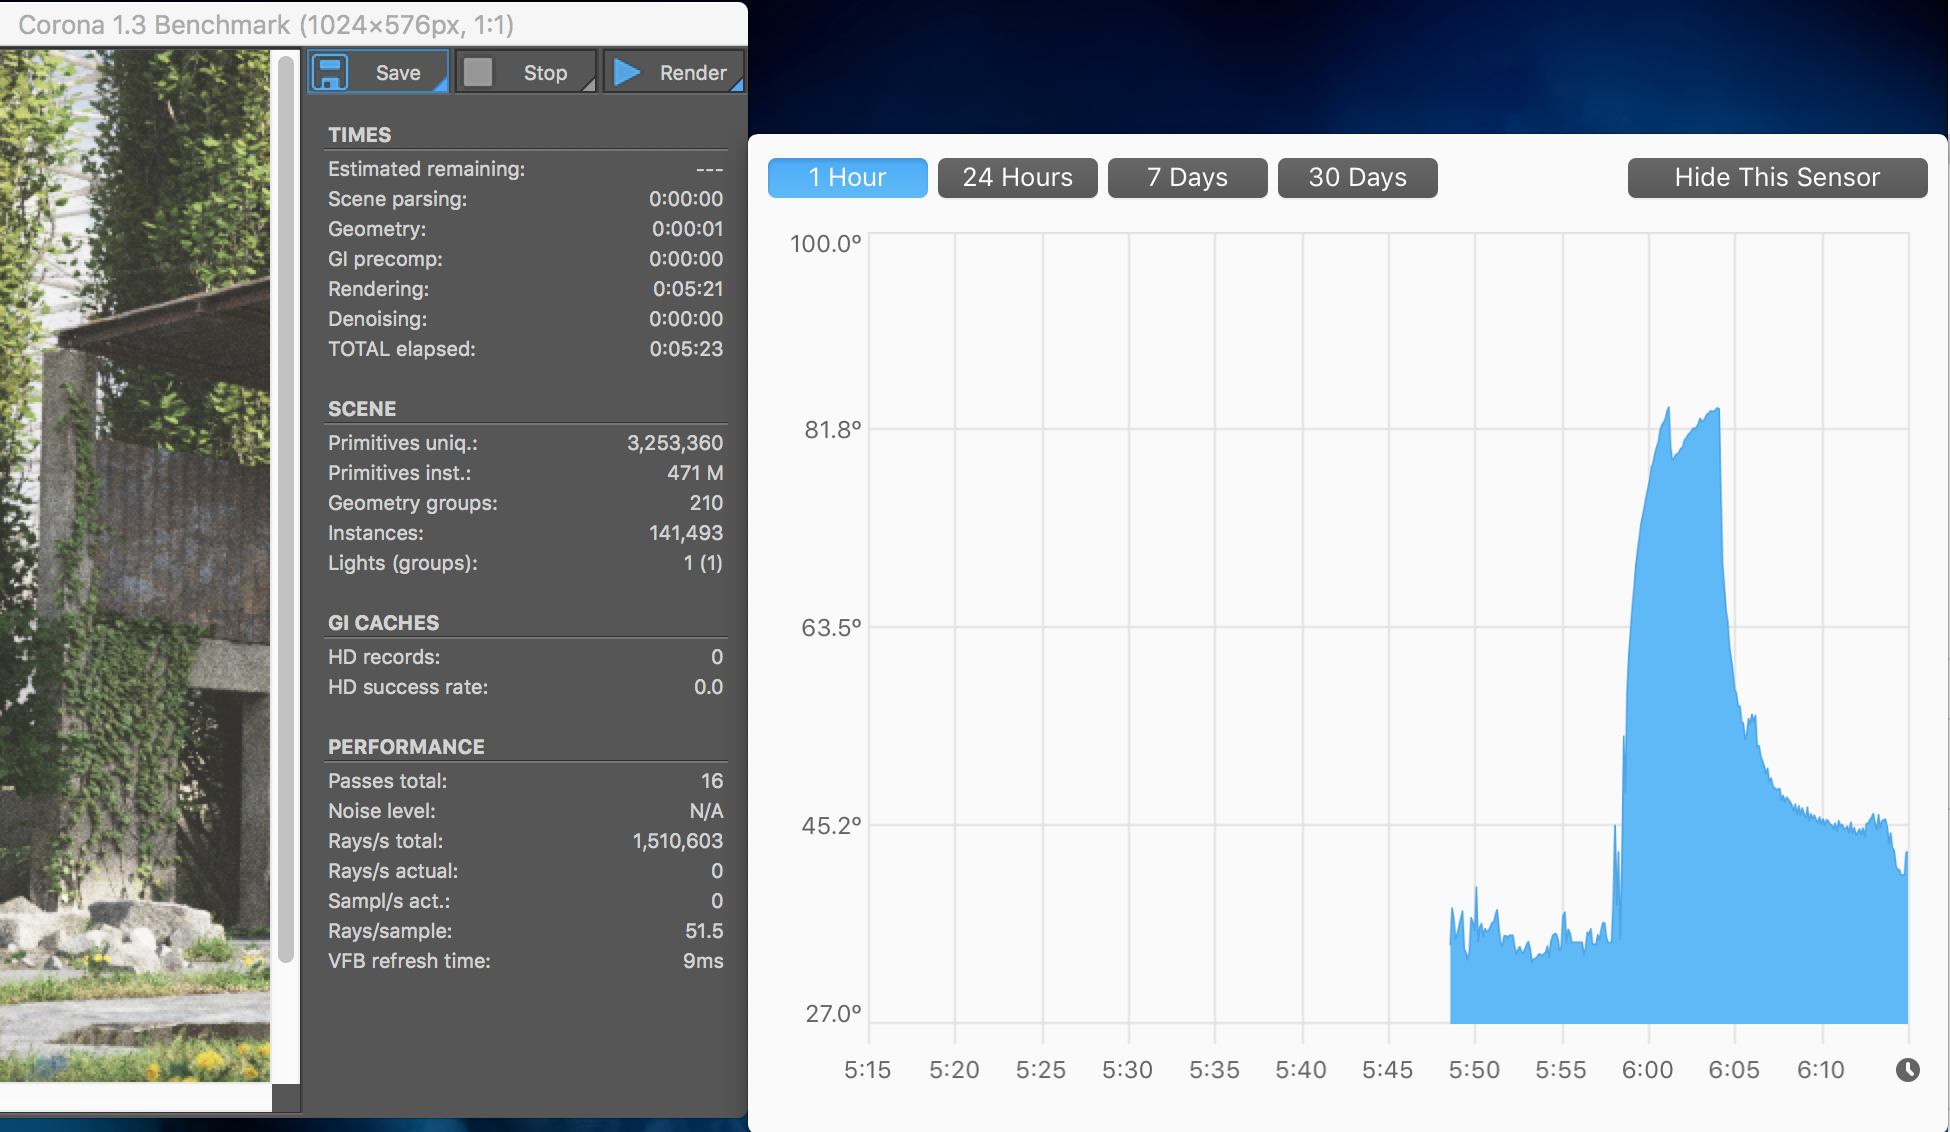Image resolution: width=1950 pixels, height=1132 pixels.
Task: Click the Scene parsing row label
Action: coord(397,199)
